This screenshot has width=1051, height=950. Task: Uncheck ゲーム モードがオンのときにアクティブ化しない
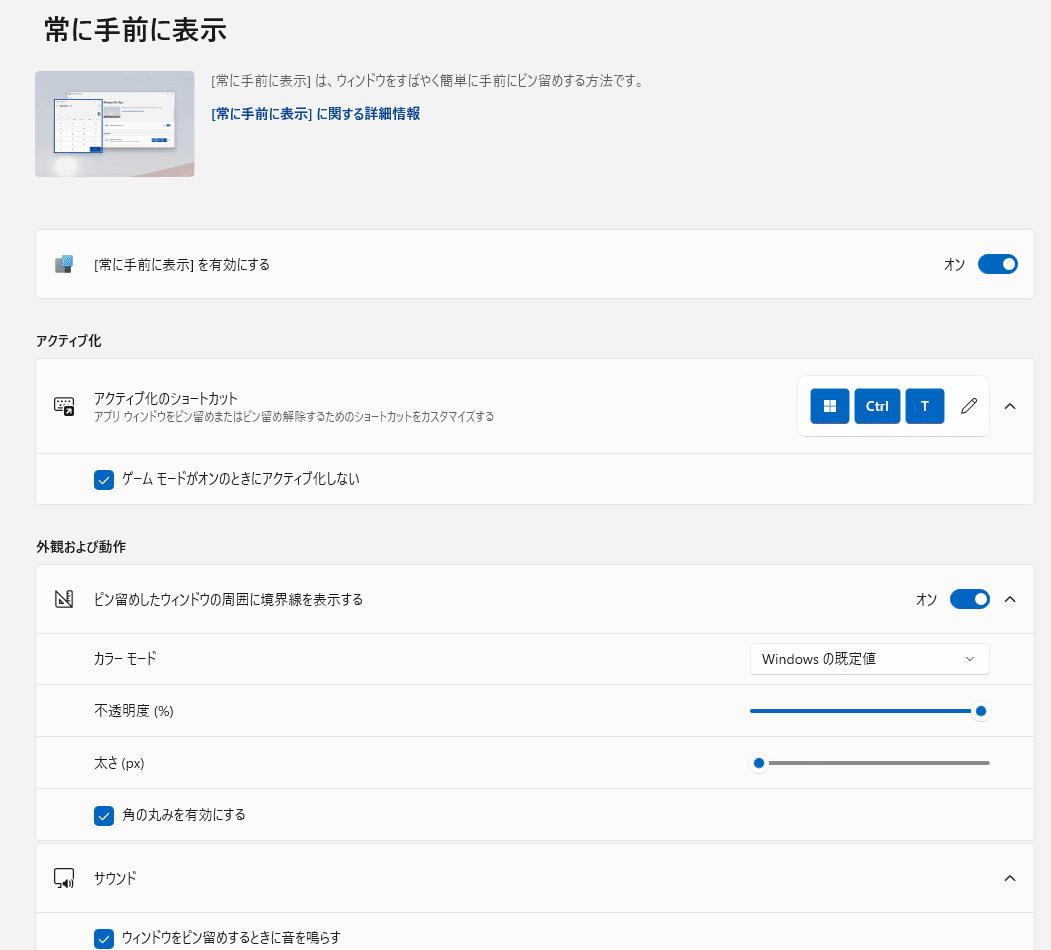104,480
